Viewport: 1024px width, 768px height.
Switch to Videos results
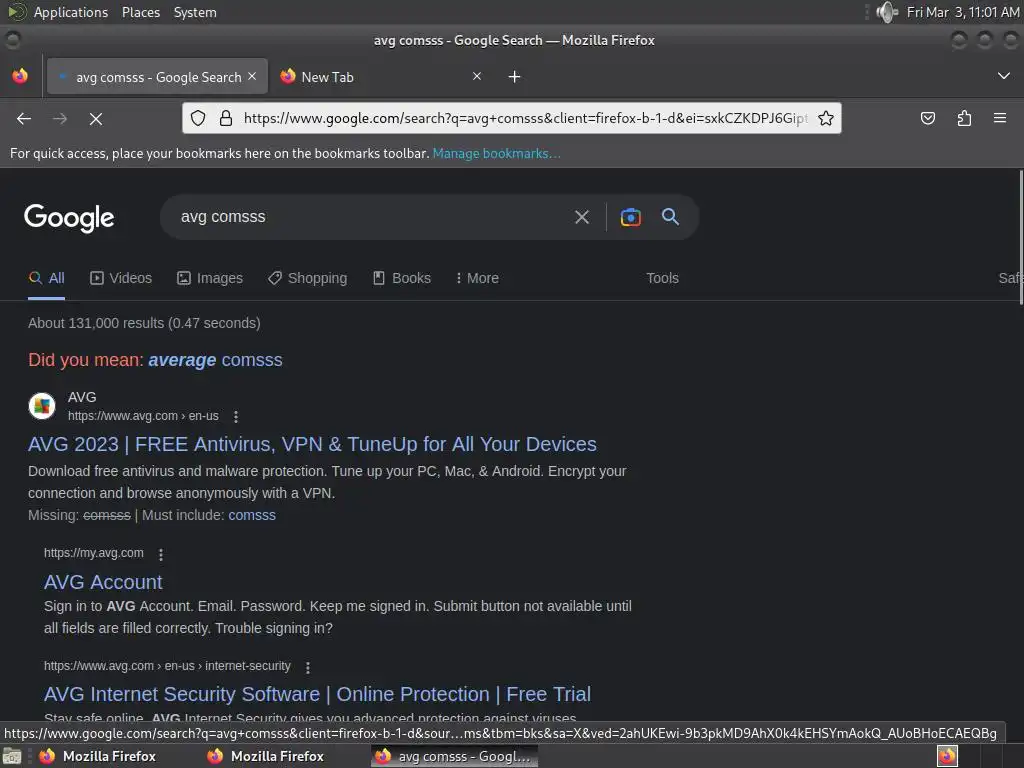[x=121, y=278]
